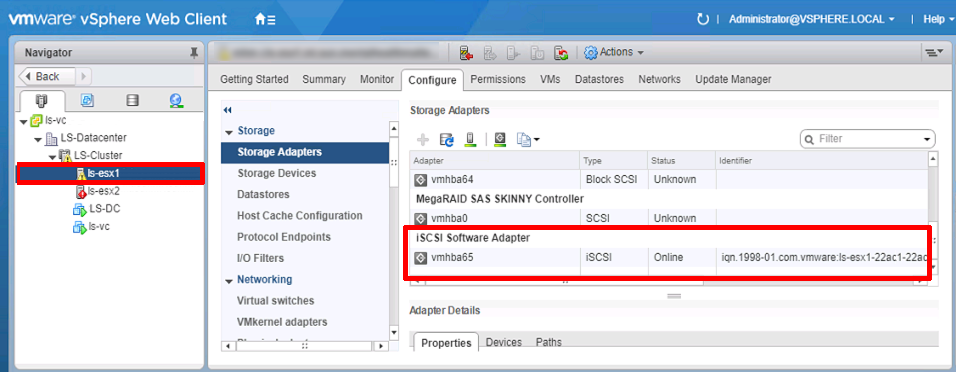Click the rescan adapter icon
Image resolution: width=956 pixels, height=372 pixels.
(500, 140)
